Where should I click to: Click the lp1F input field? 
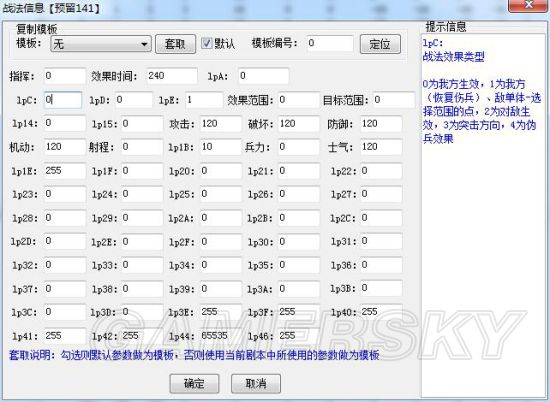pyautogui.click(x=142, y=171)
